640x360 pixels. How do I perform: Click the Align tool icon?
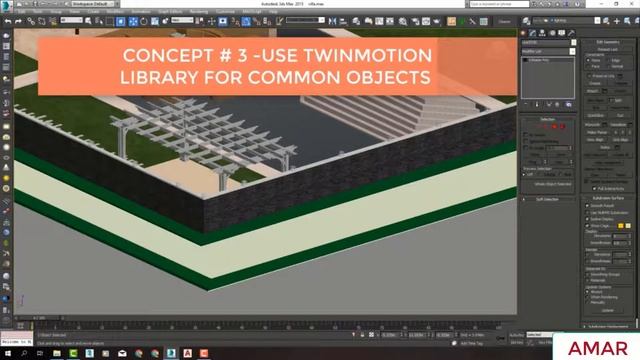[x=343, y=21]
